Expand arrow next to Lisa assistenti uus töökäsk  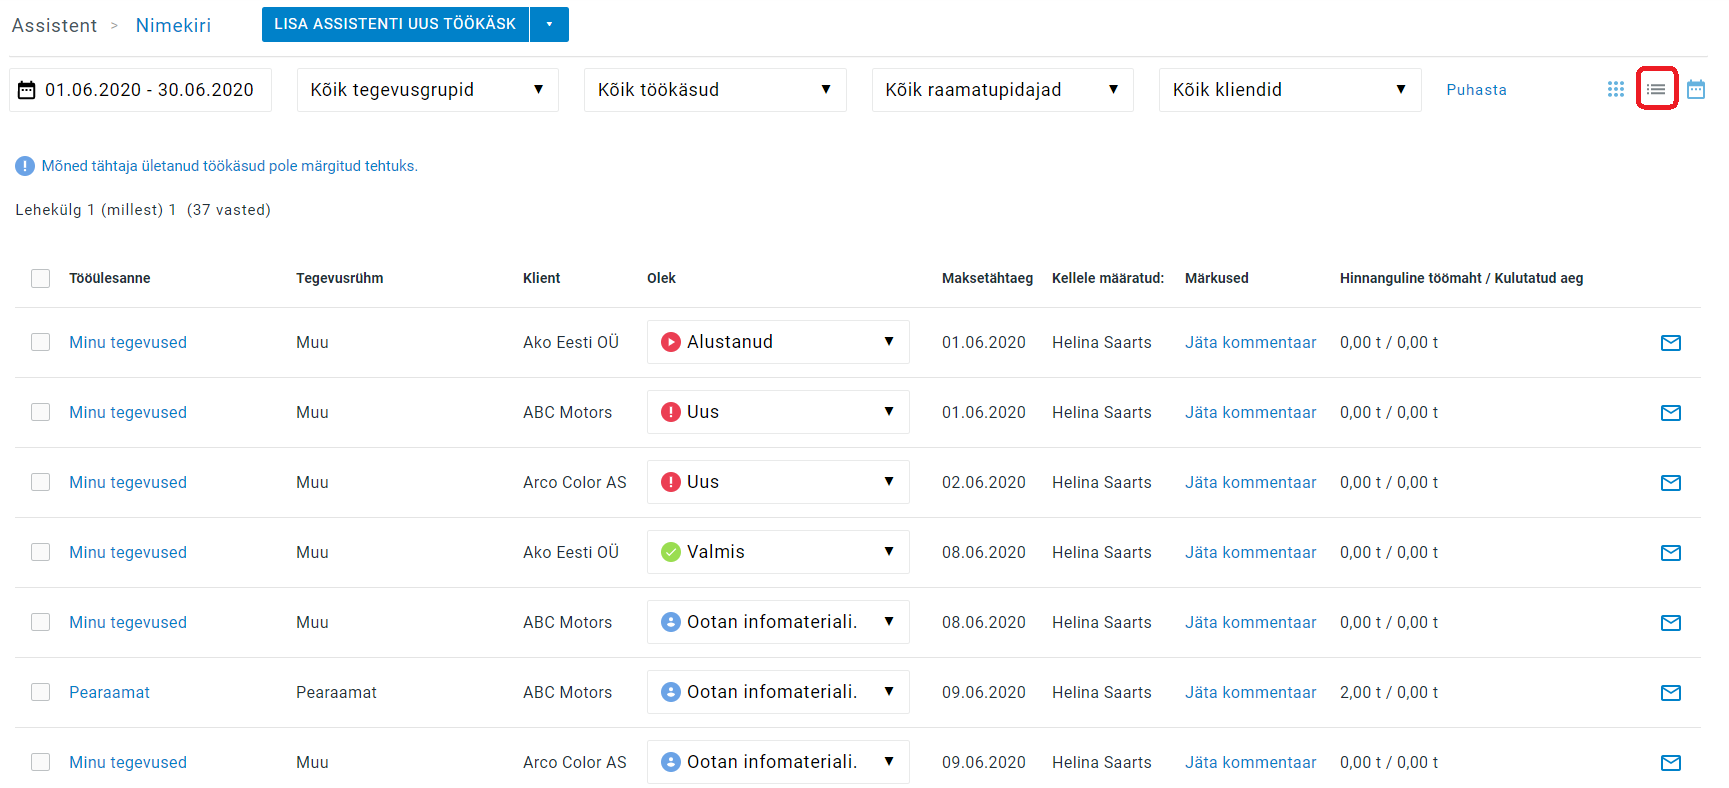[x=549, y=24]
